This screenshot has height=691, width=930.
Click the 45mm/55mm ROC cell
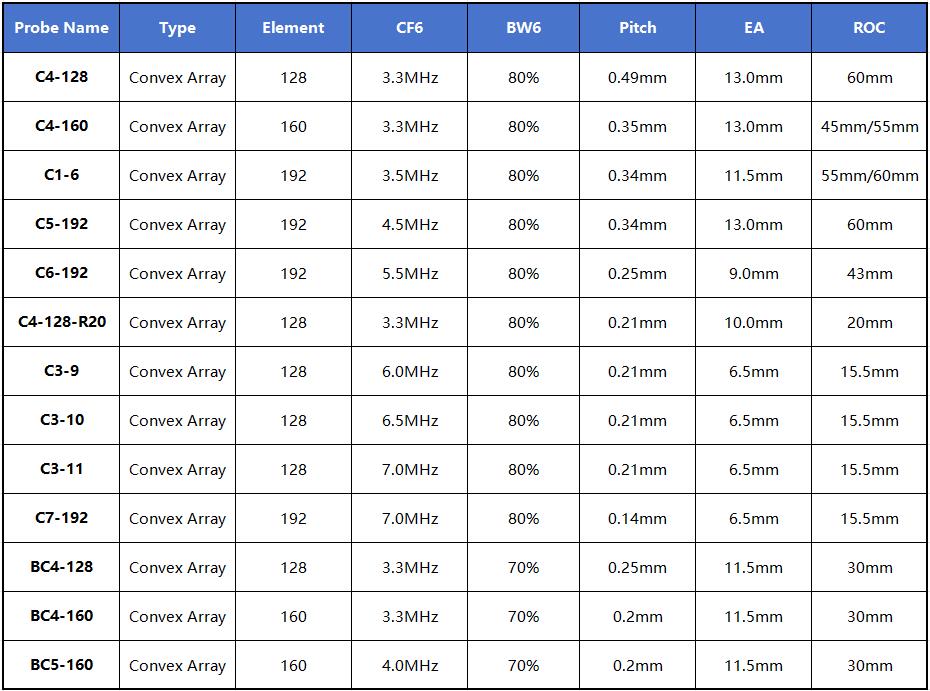click(869, 127)
